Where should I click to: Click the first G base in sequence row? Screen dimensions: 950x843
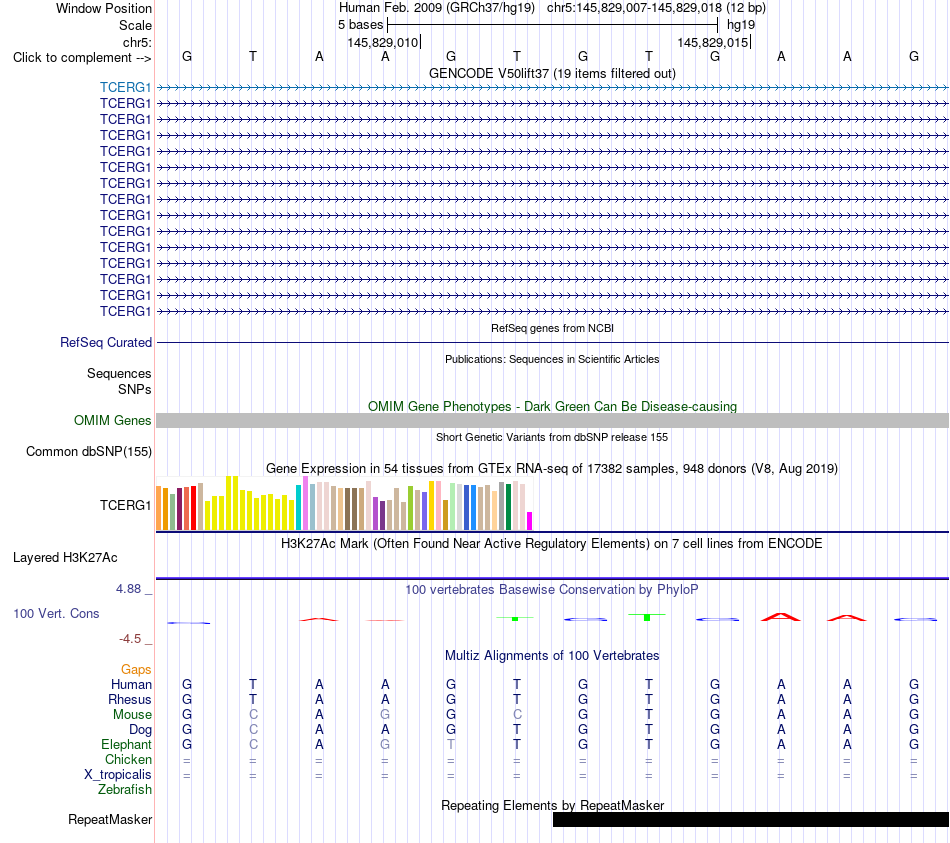tap(187, 56)
